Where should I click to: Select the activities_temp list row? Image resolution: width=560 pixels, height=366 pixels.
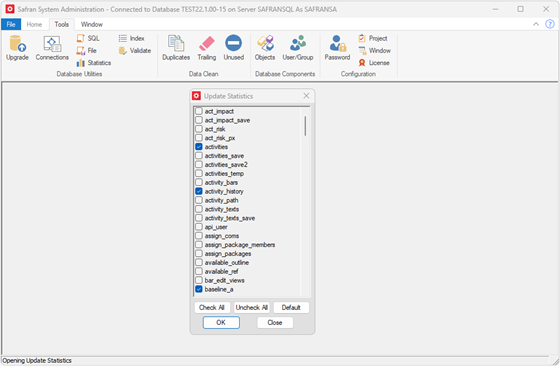(x=248, y=174)
